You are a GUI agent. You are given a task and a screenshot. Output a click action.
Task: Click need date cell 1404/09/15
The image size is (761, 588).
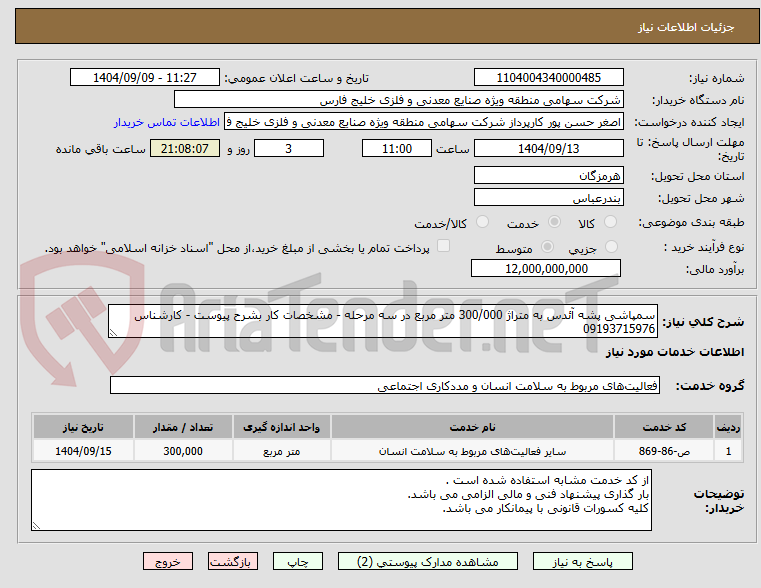pos(83,451)
